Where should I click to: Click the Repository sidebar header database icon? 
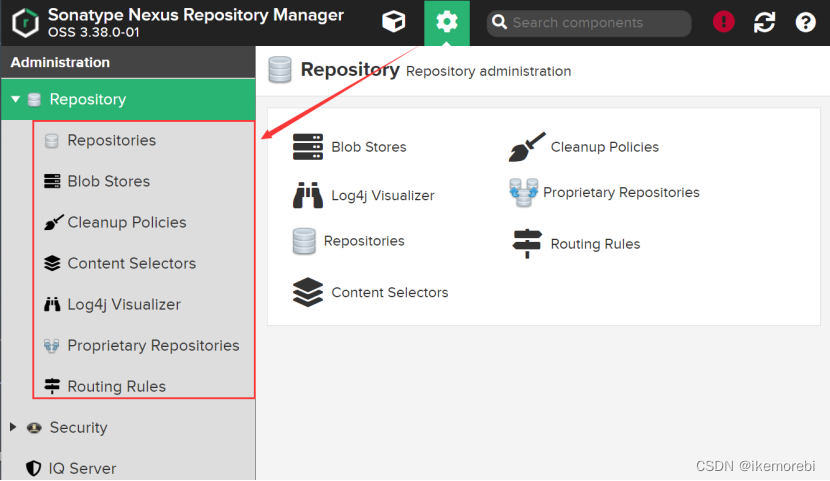[x=34, y=99]
